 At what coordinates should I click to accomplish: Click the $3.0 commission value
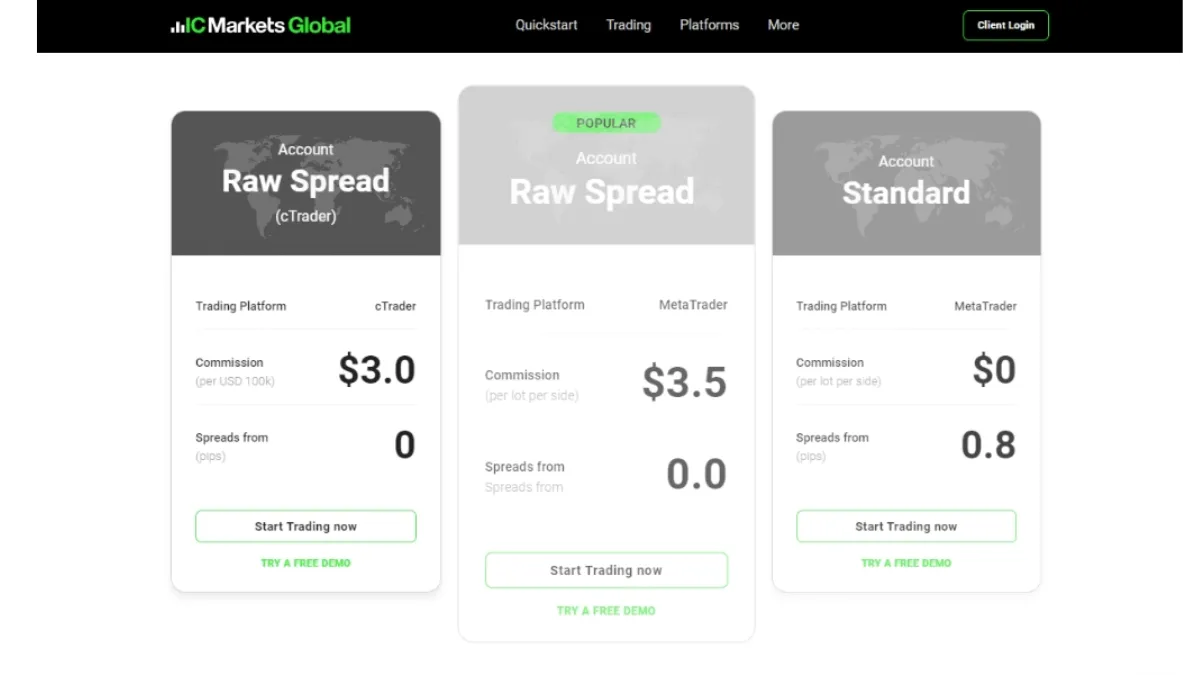376,370
